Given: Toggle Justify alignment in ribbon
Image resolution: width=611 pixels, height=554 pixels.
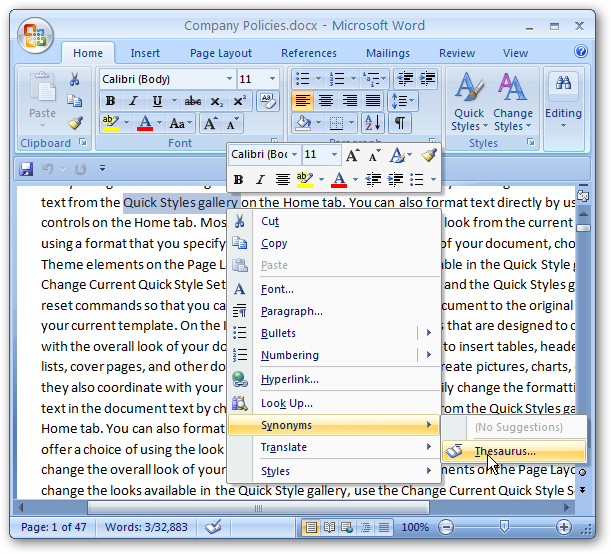Looking at the screenshot, I should [x=373, y=101].
